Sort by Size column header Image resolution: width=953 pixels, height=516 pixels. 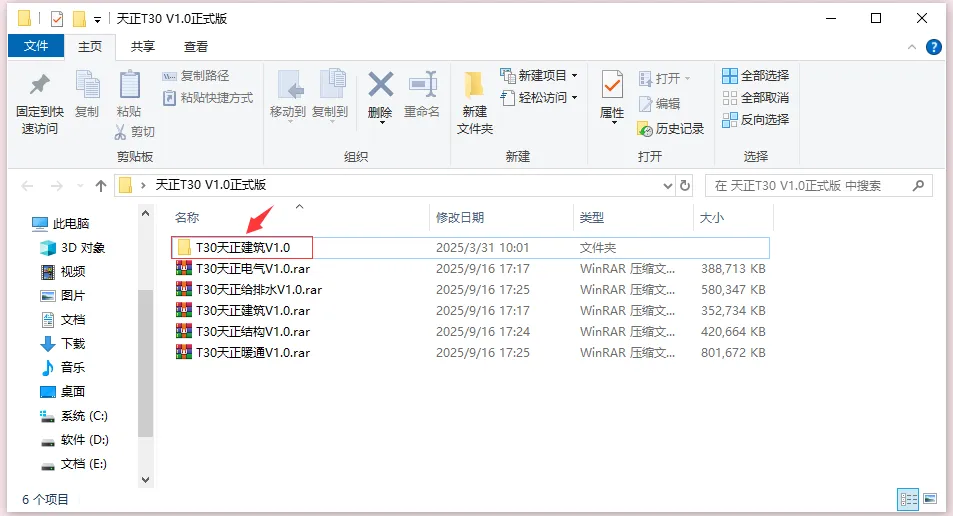click(712, 218)
